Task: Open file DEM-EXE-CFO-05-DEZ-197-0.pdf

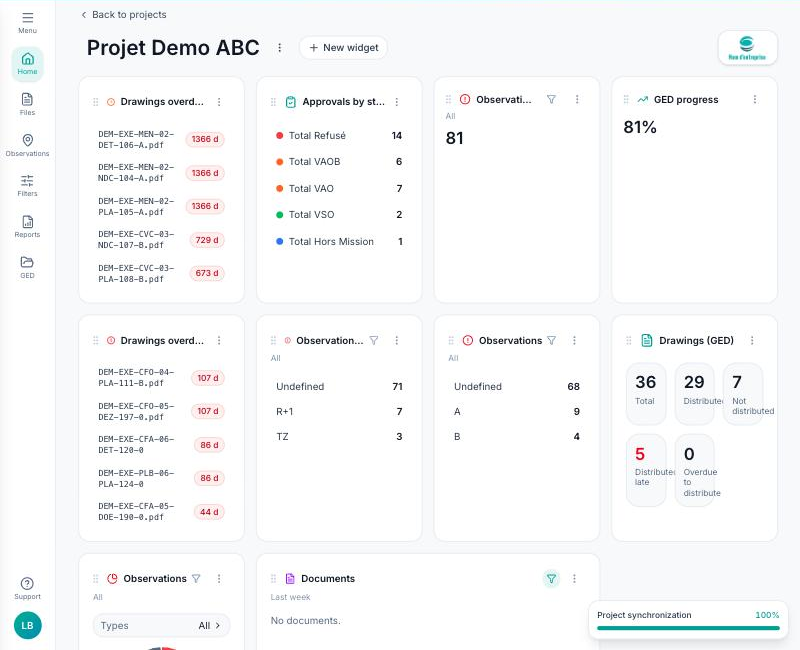Action: (x=136, y=411)
